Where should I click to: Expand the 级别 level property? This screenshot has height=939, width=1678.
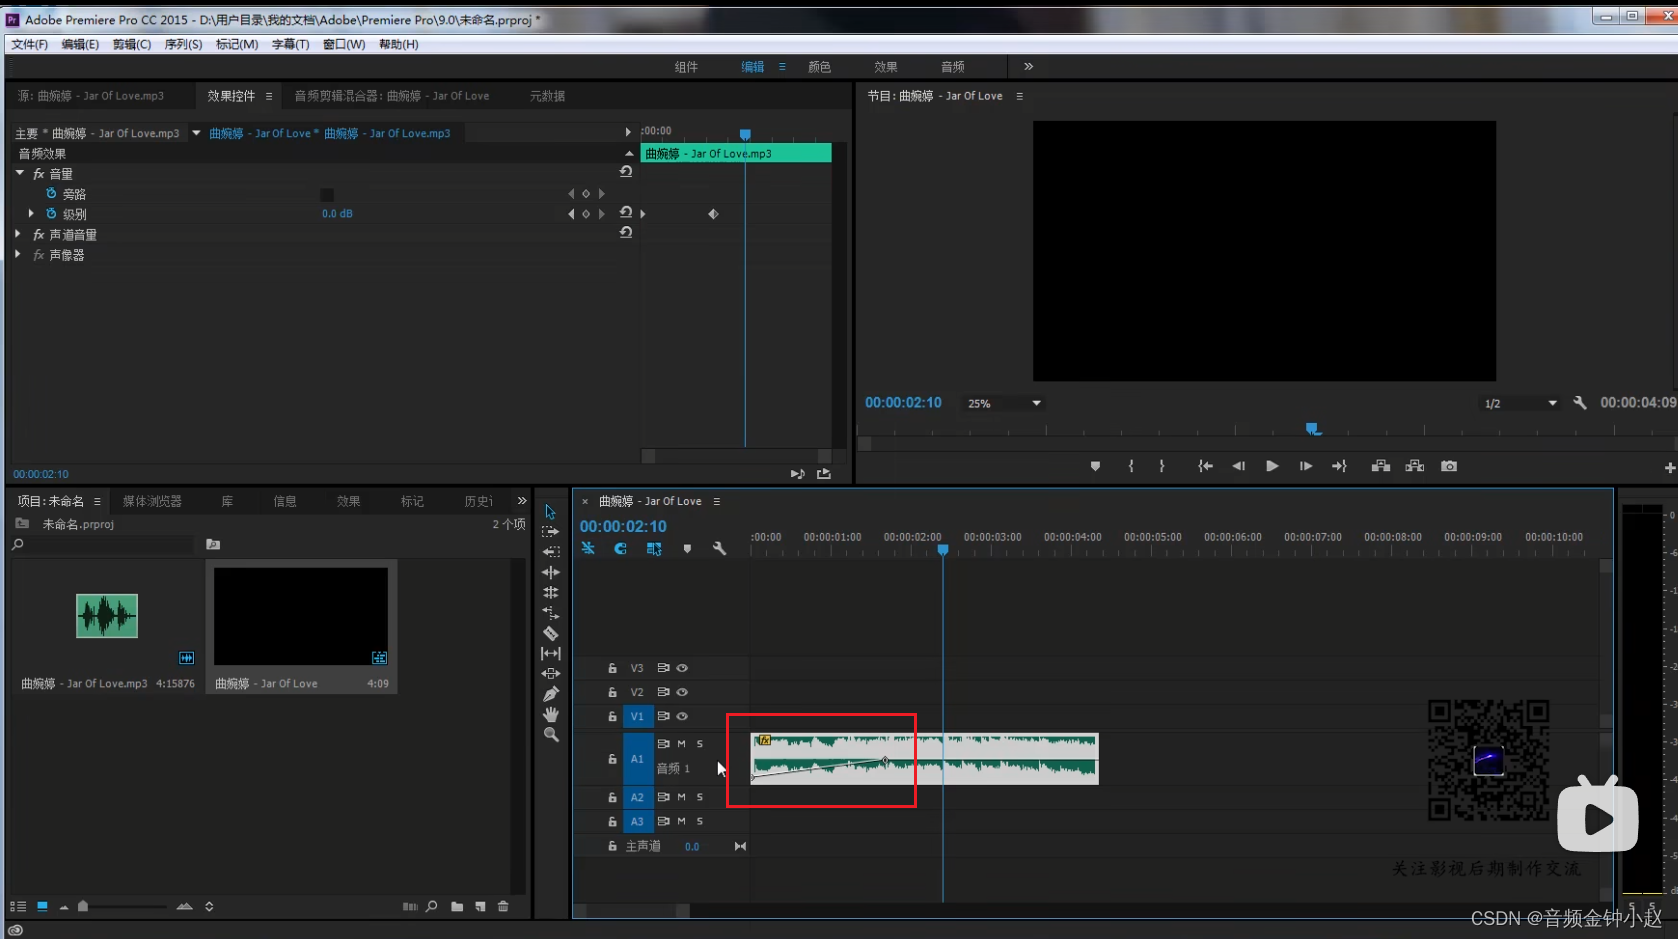[31, 214]
